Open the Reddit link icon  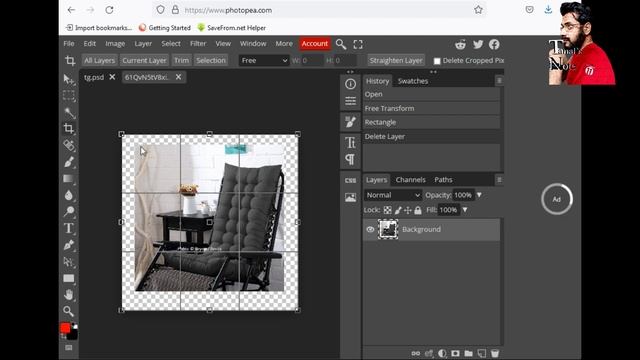click(x=460, y=44)
